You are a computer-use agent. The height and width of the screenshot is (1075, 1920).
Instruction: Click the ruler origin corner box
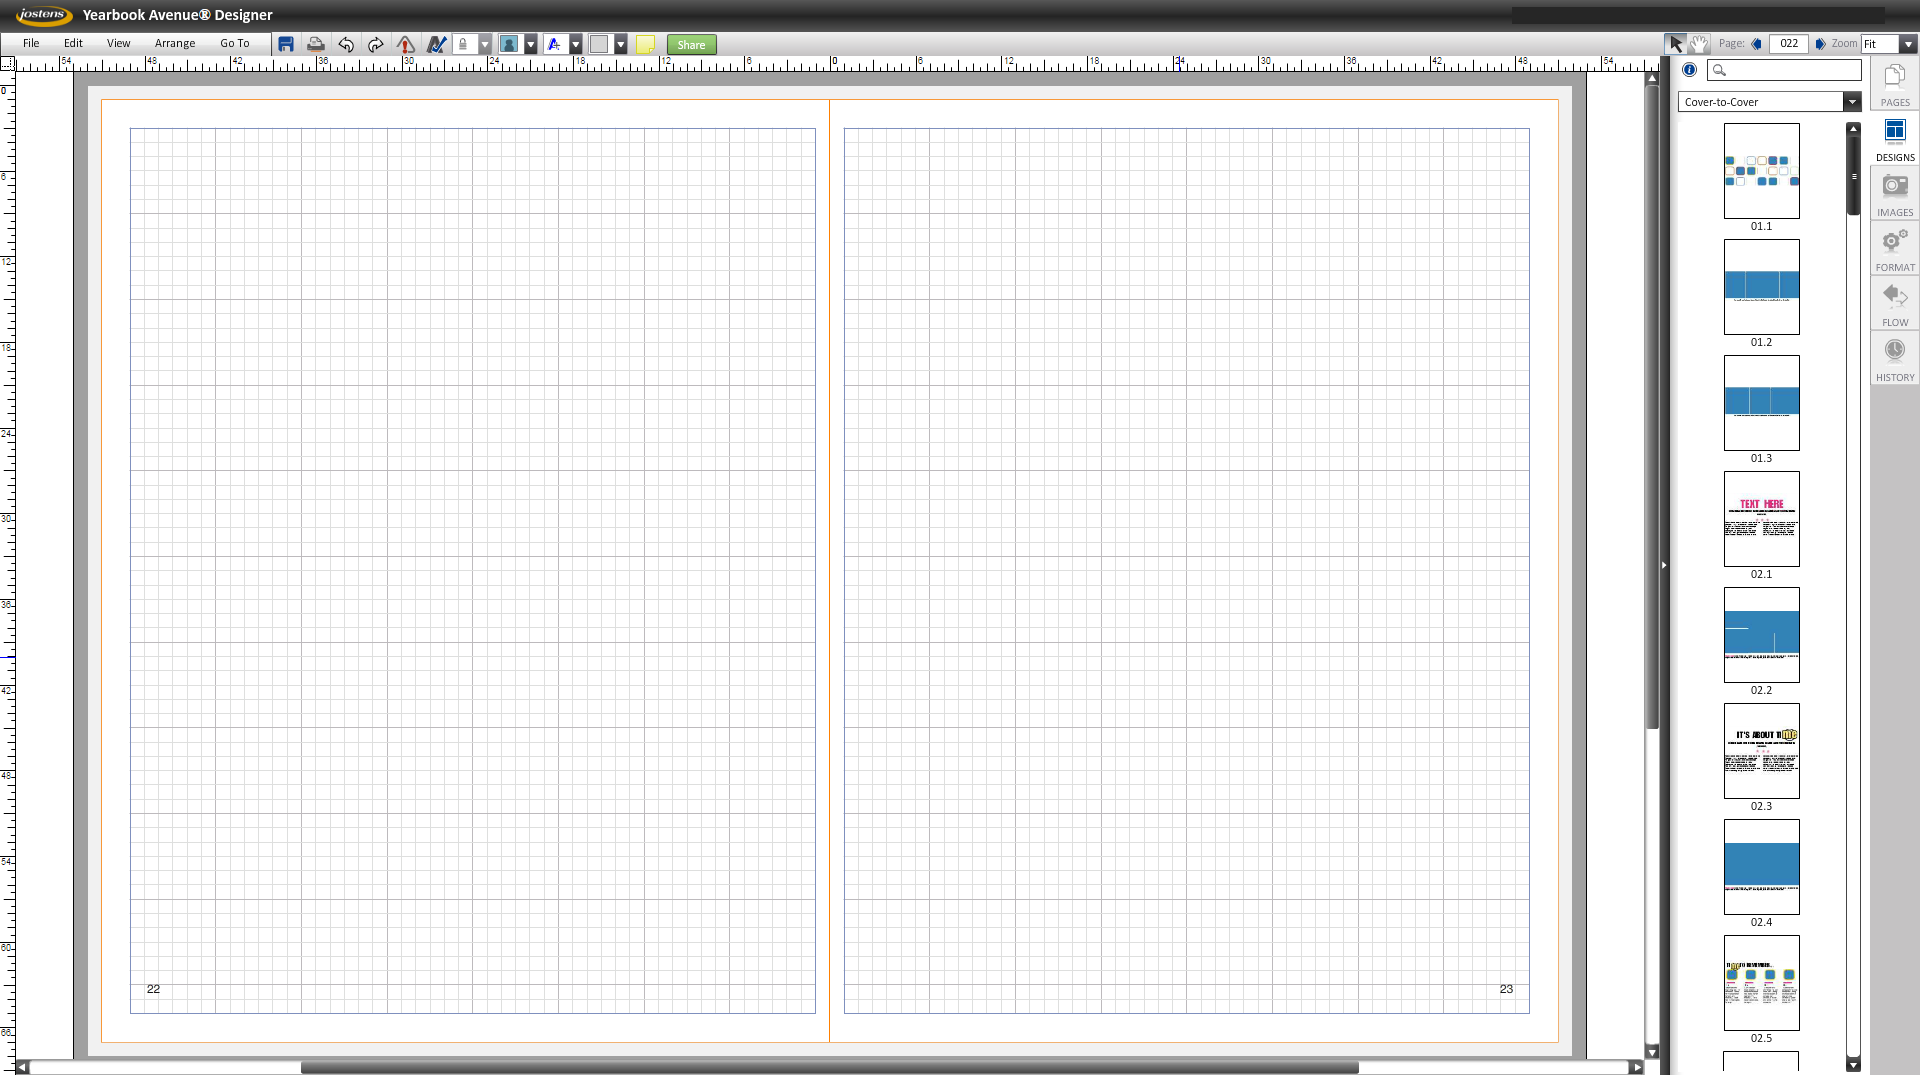7,63
